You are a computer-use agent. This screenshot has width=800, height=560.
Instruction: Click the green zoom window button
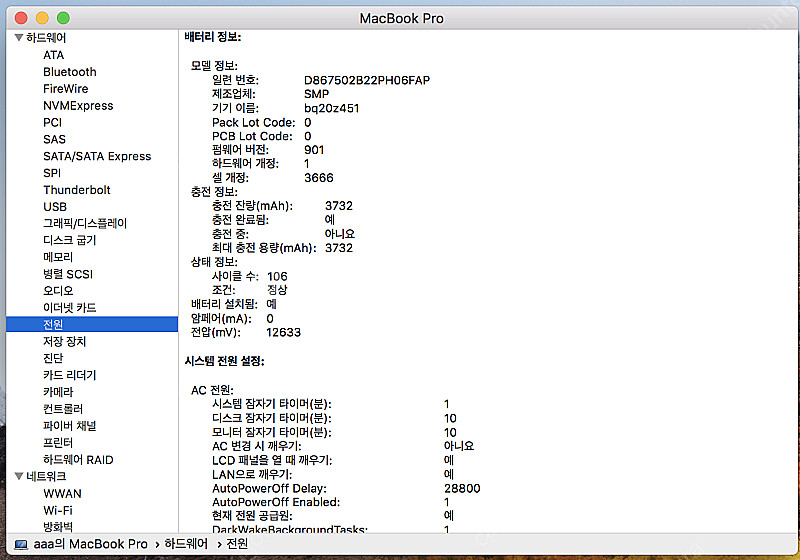click(63, 18)
